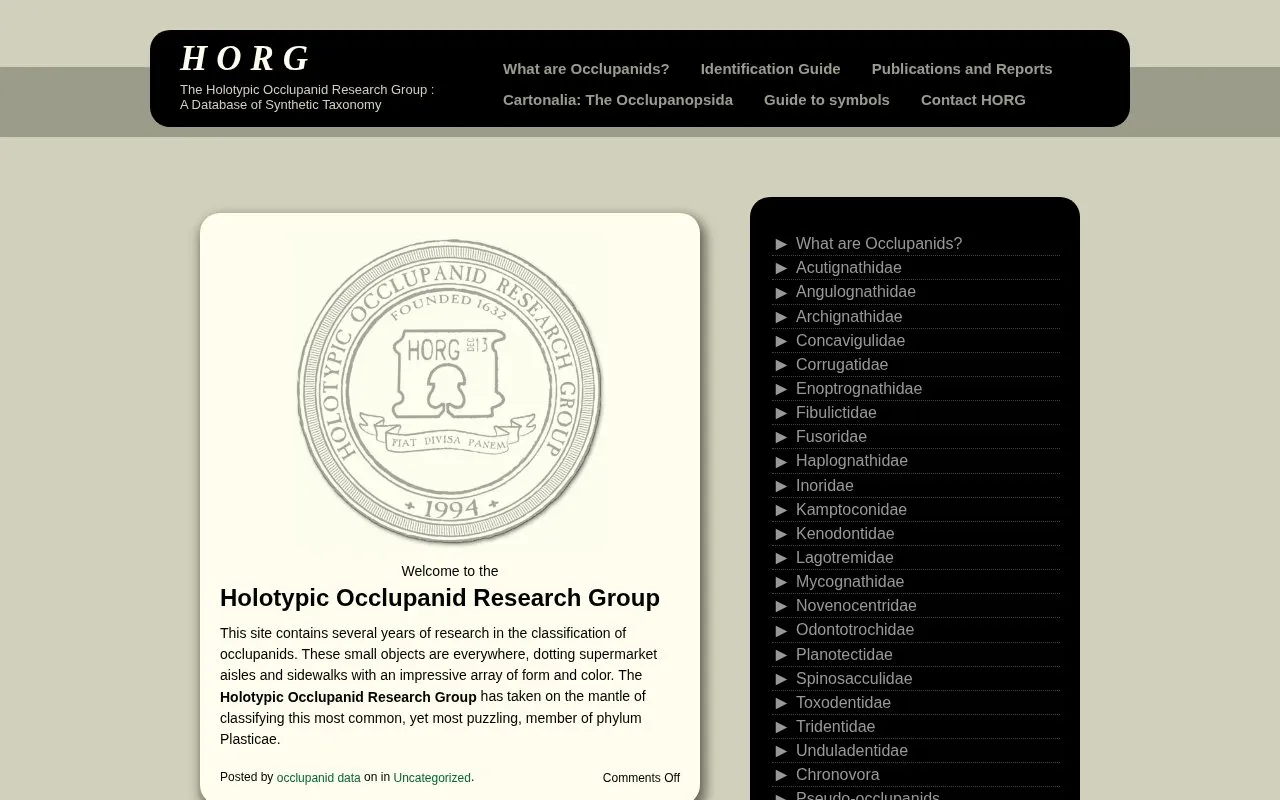Click the arrow bullet beside Fusoridae
Screen dimensions: 1280x800
[x=782, y=437]
